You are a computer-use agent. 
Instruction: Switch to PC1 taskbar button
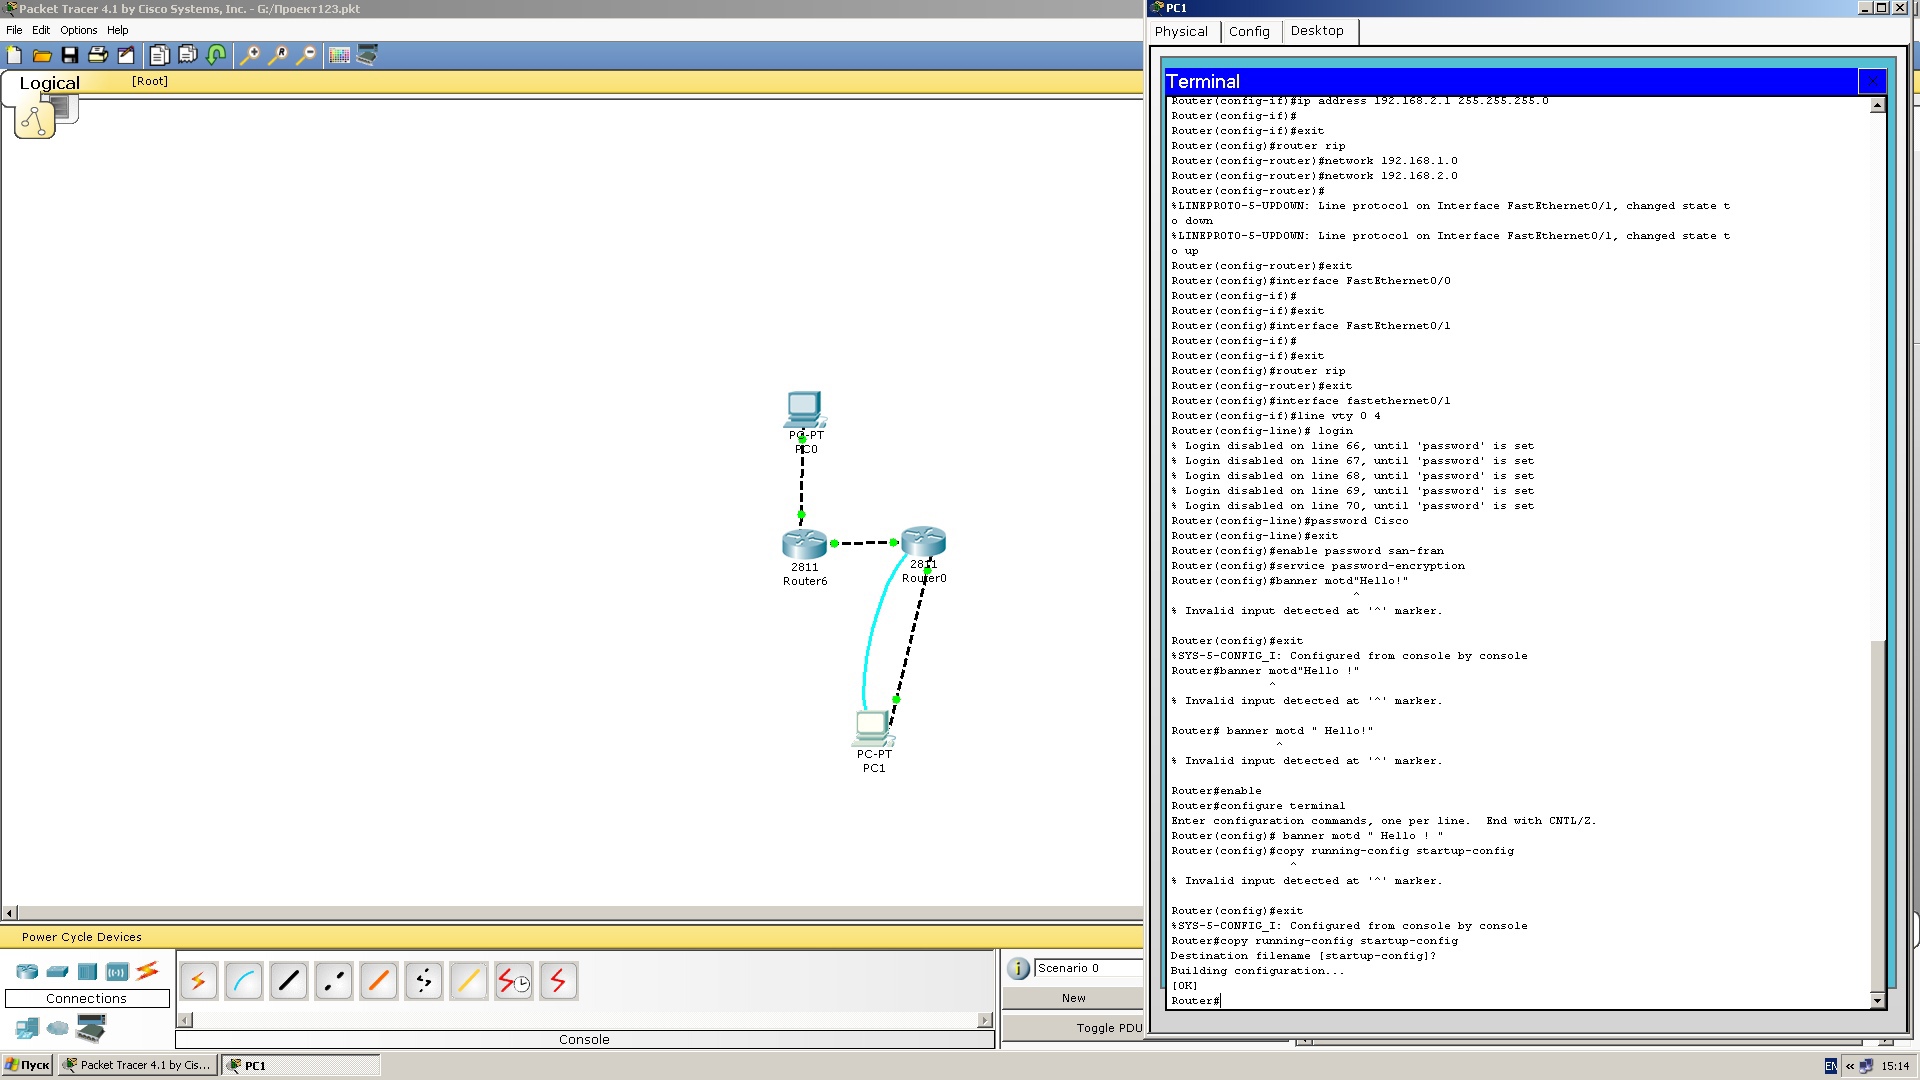300,1065
